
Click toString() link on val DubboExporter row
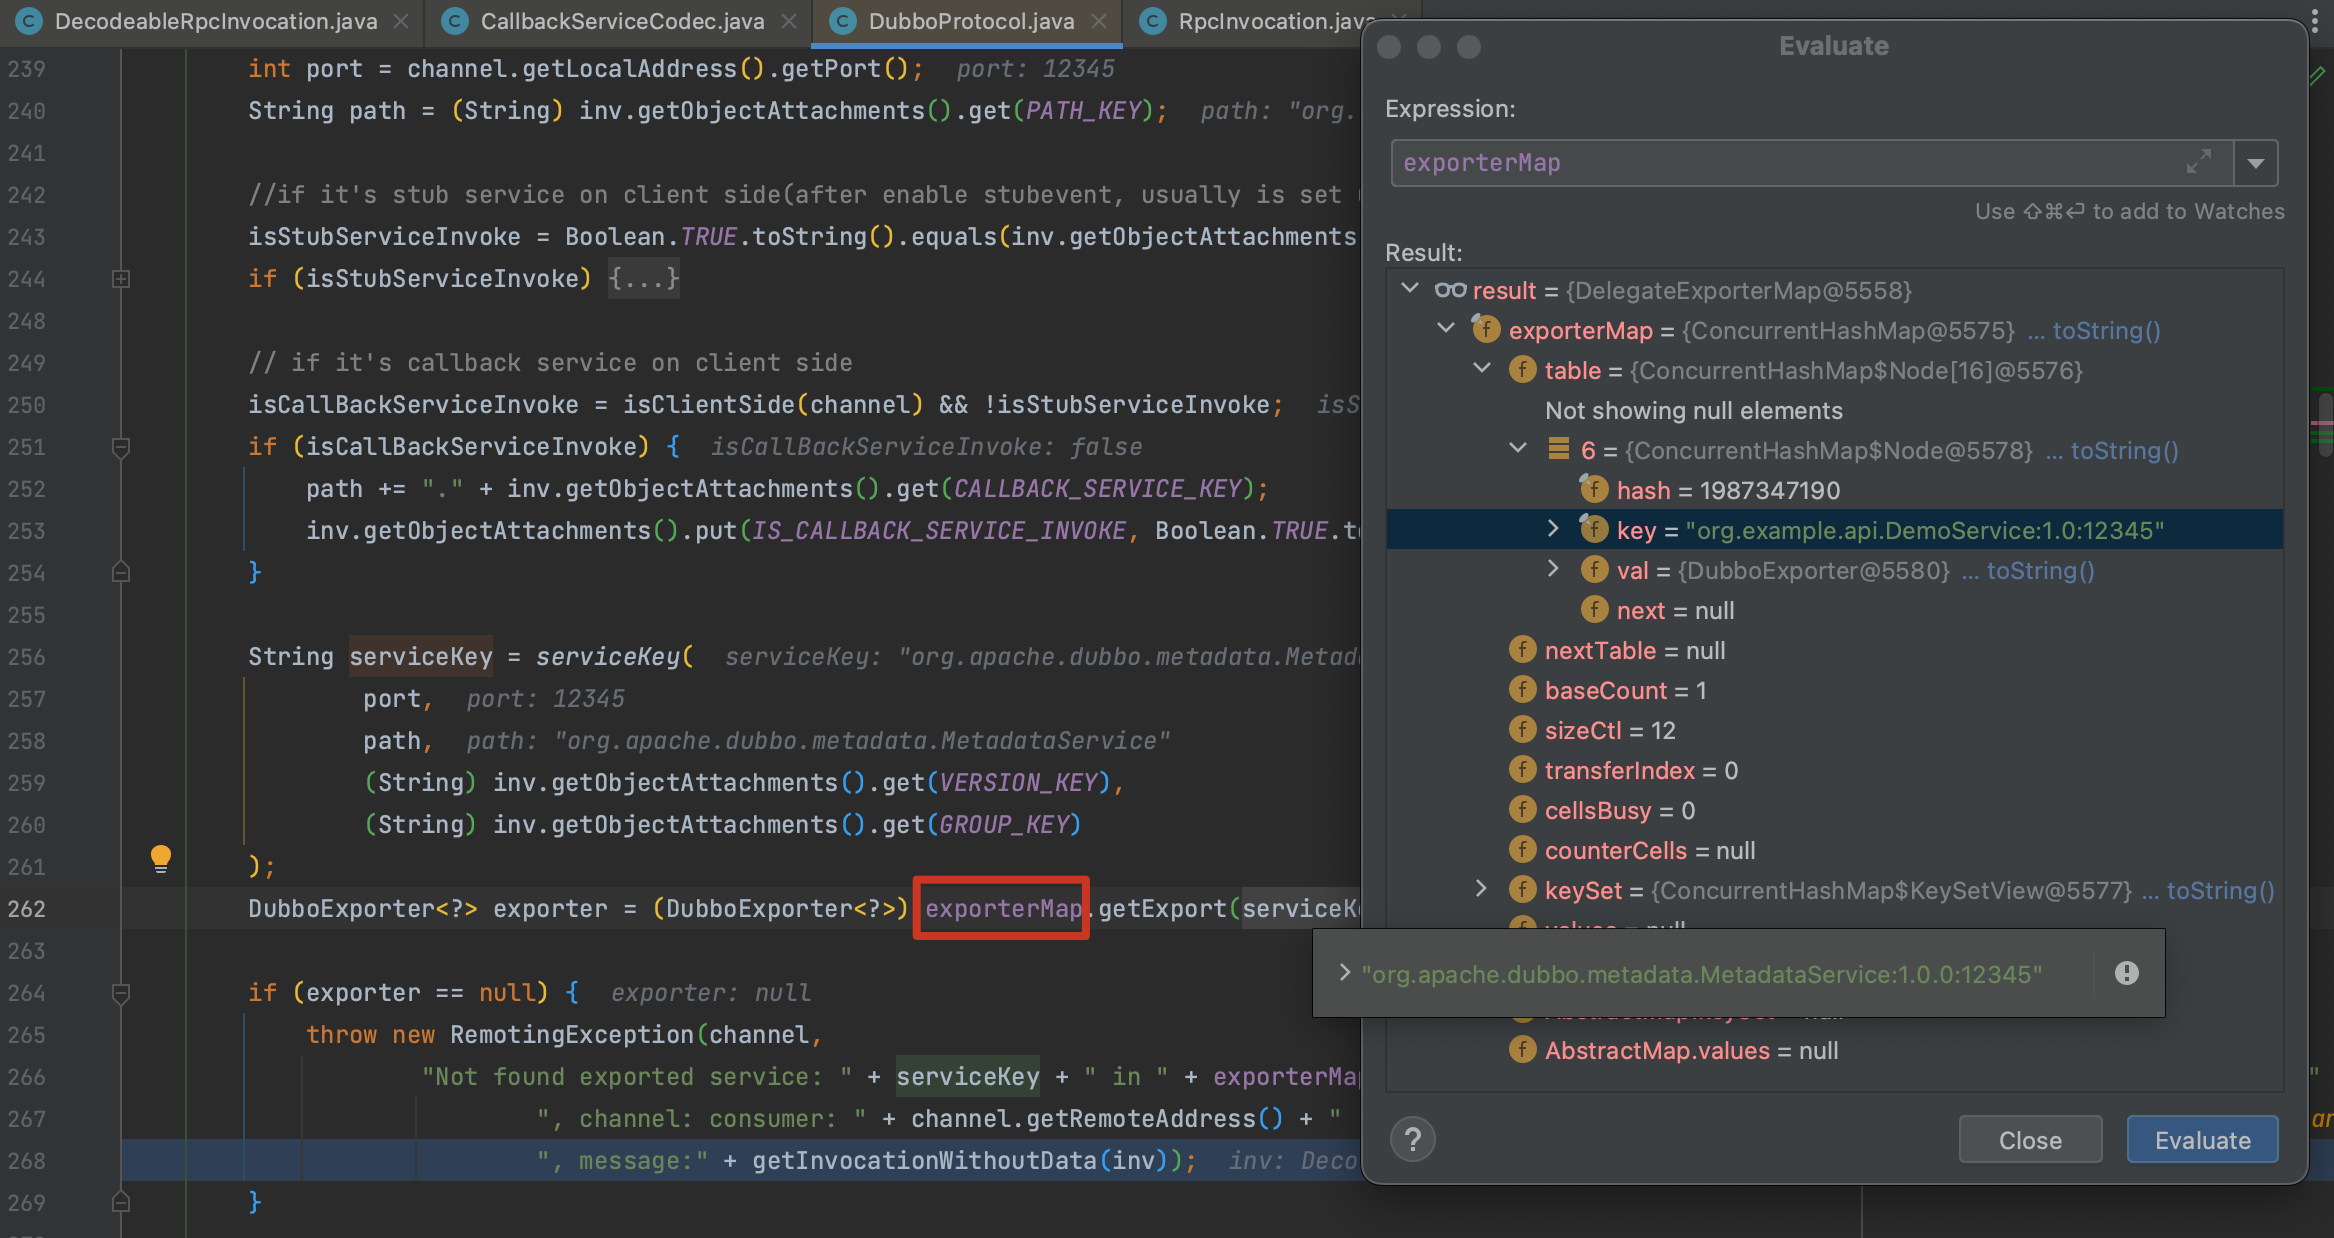click(2041, 570)
